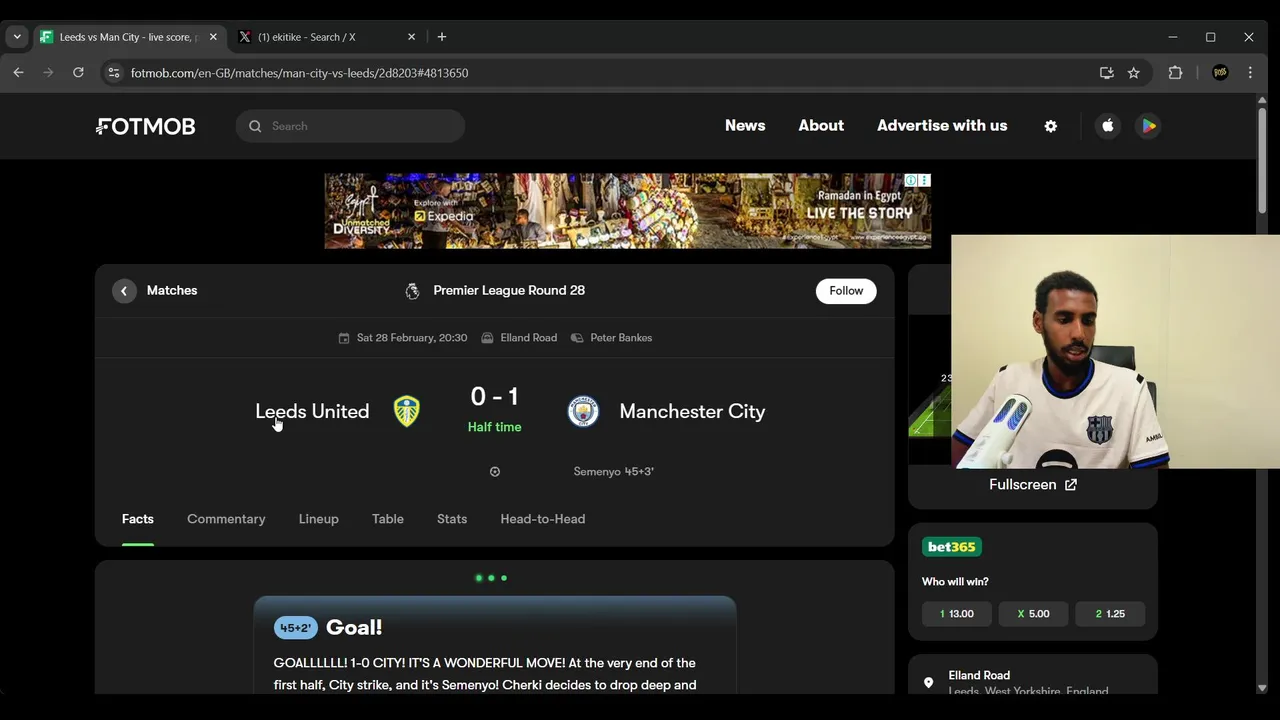Click the stadium icon beside Elland Road

[x=487, y=338]
